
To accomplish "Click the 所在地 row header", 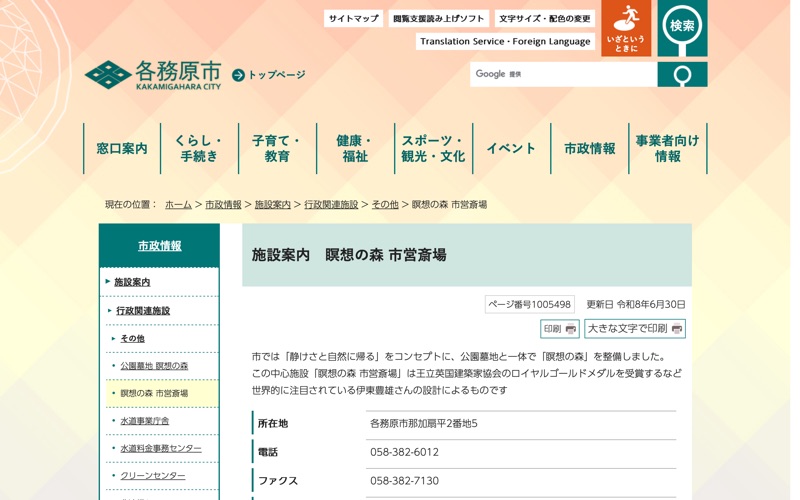I will (x=272, y=423).
